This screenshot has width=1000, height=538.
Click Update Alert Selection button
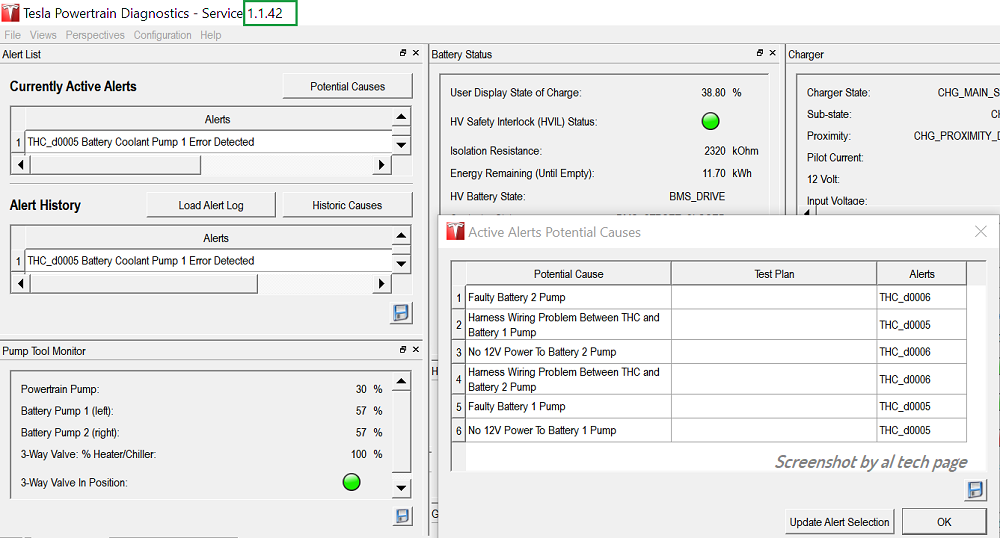[x=839, y=522]
